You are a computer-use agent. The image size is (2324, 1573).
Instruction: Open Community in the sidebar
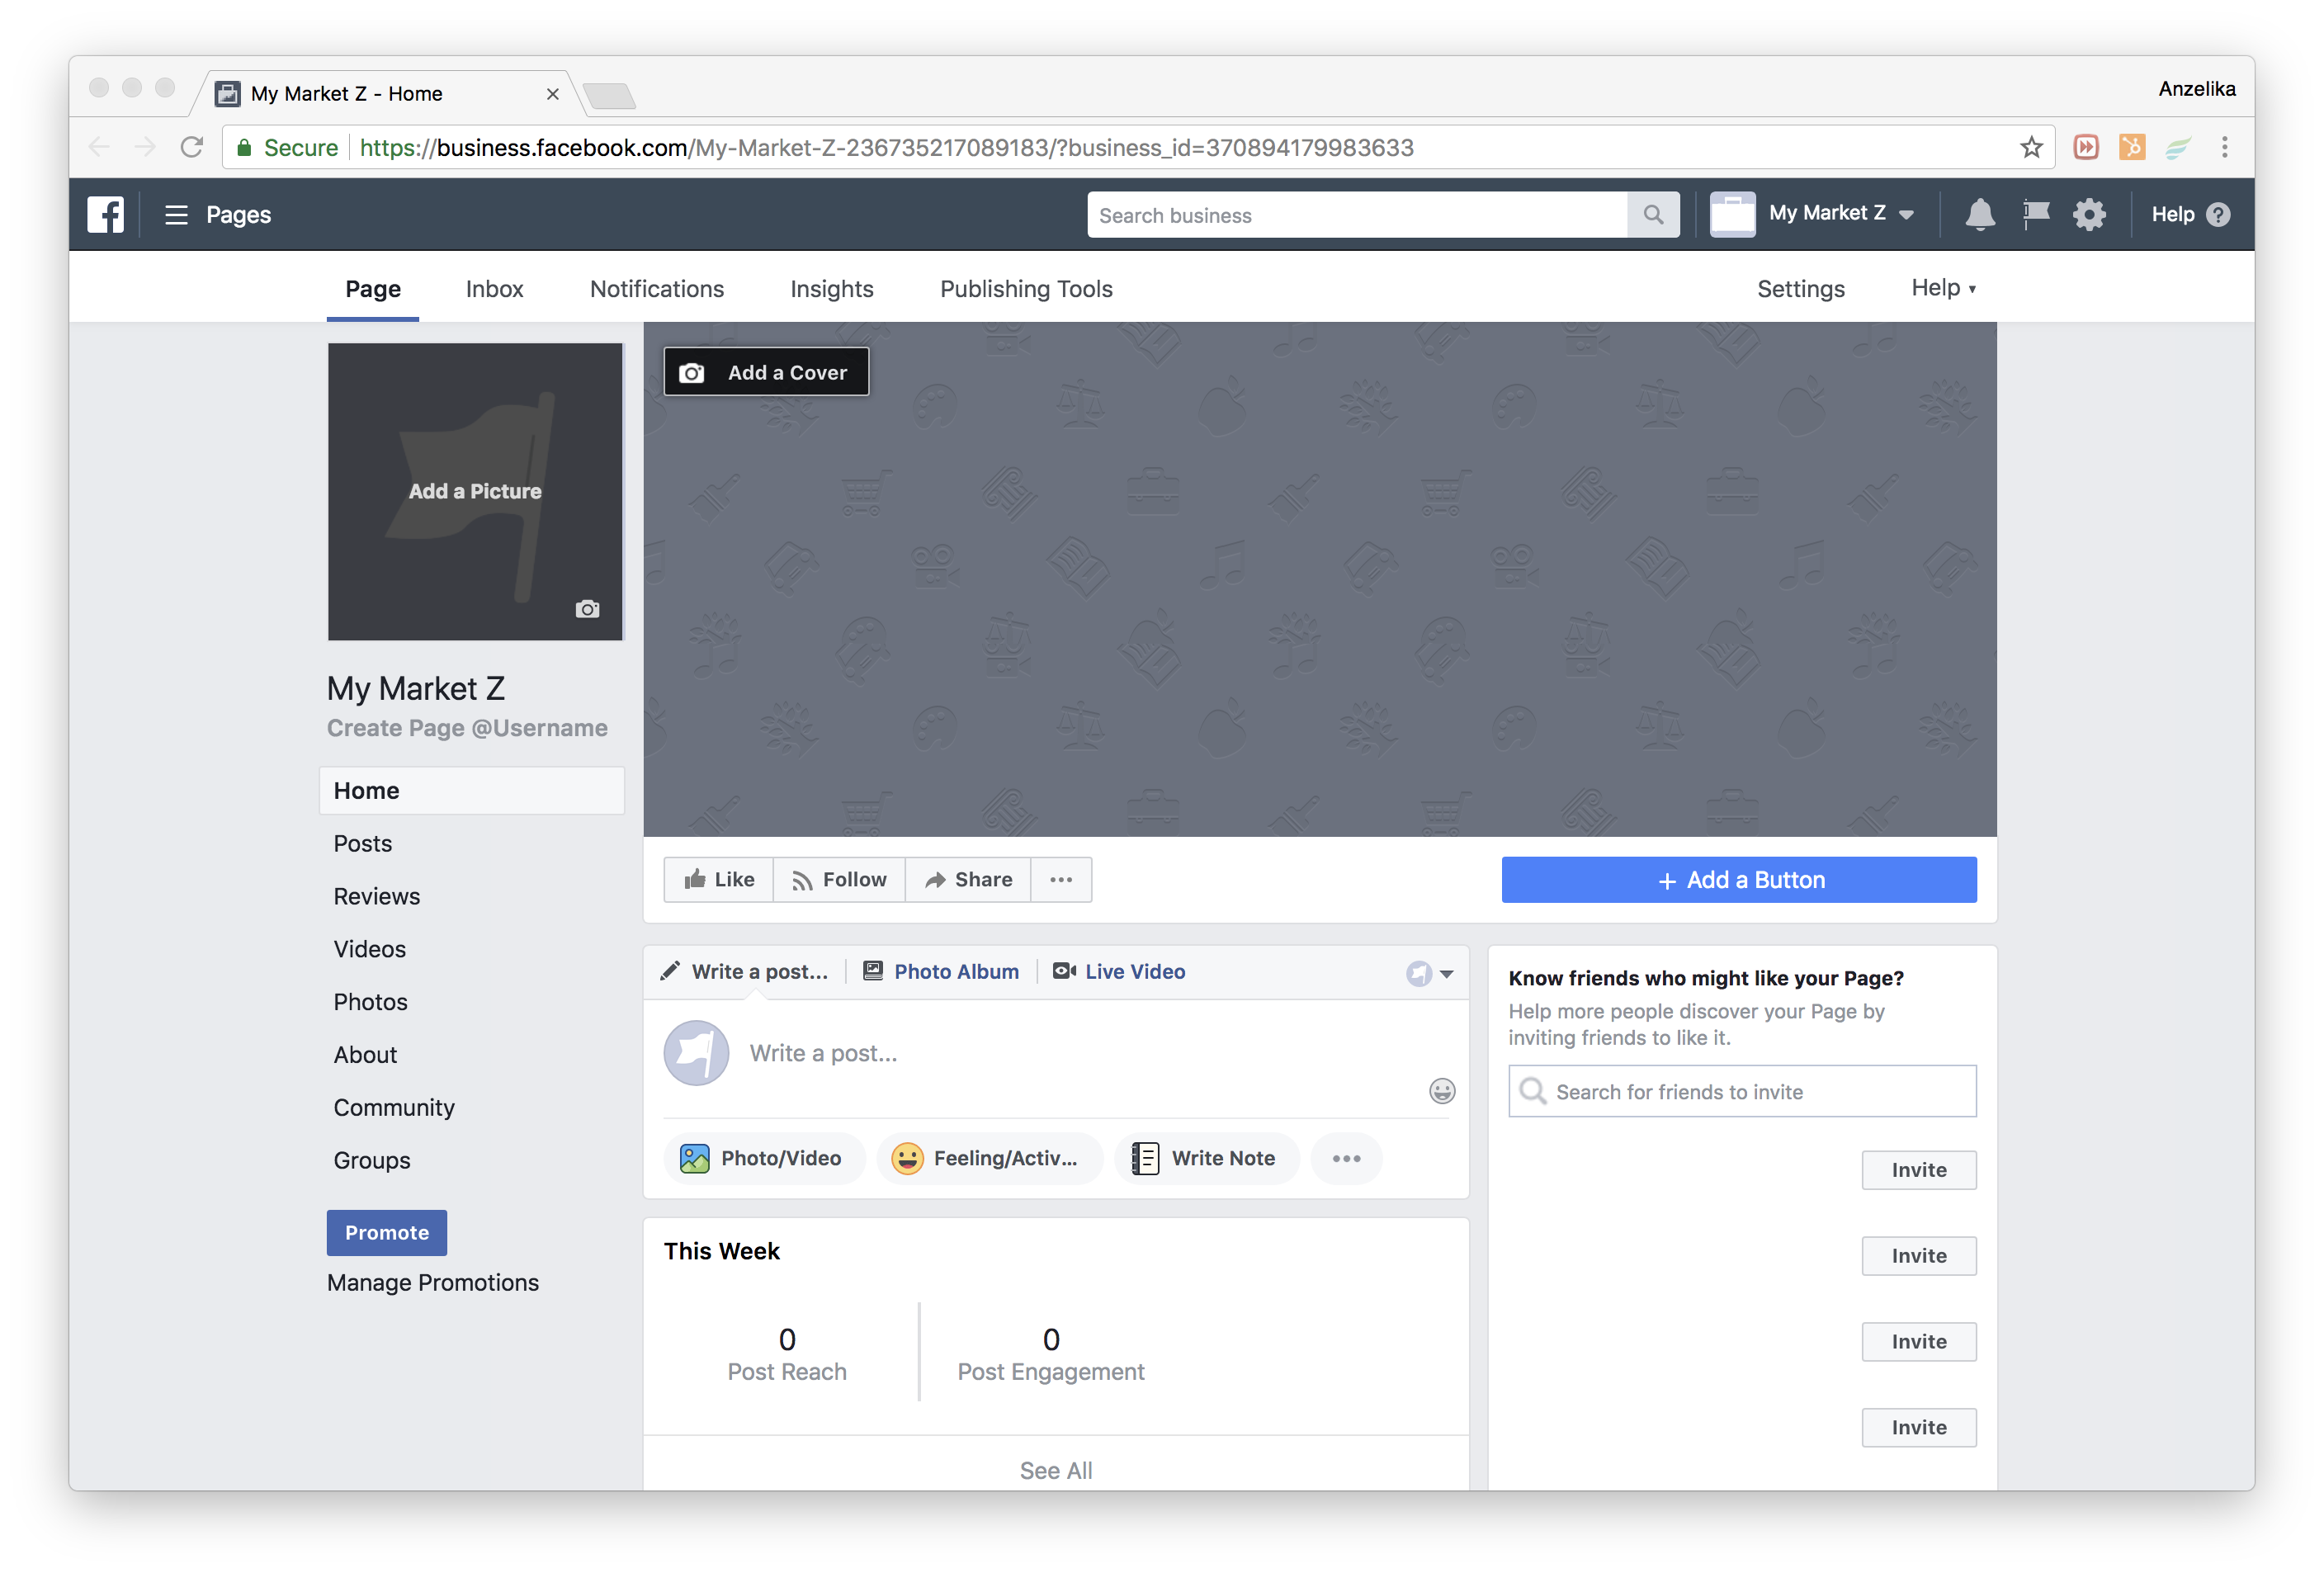[393, 1107]
